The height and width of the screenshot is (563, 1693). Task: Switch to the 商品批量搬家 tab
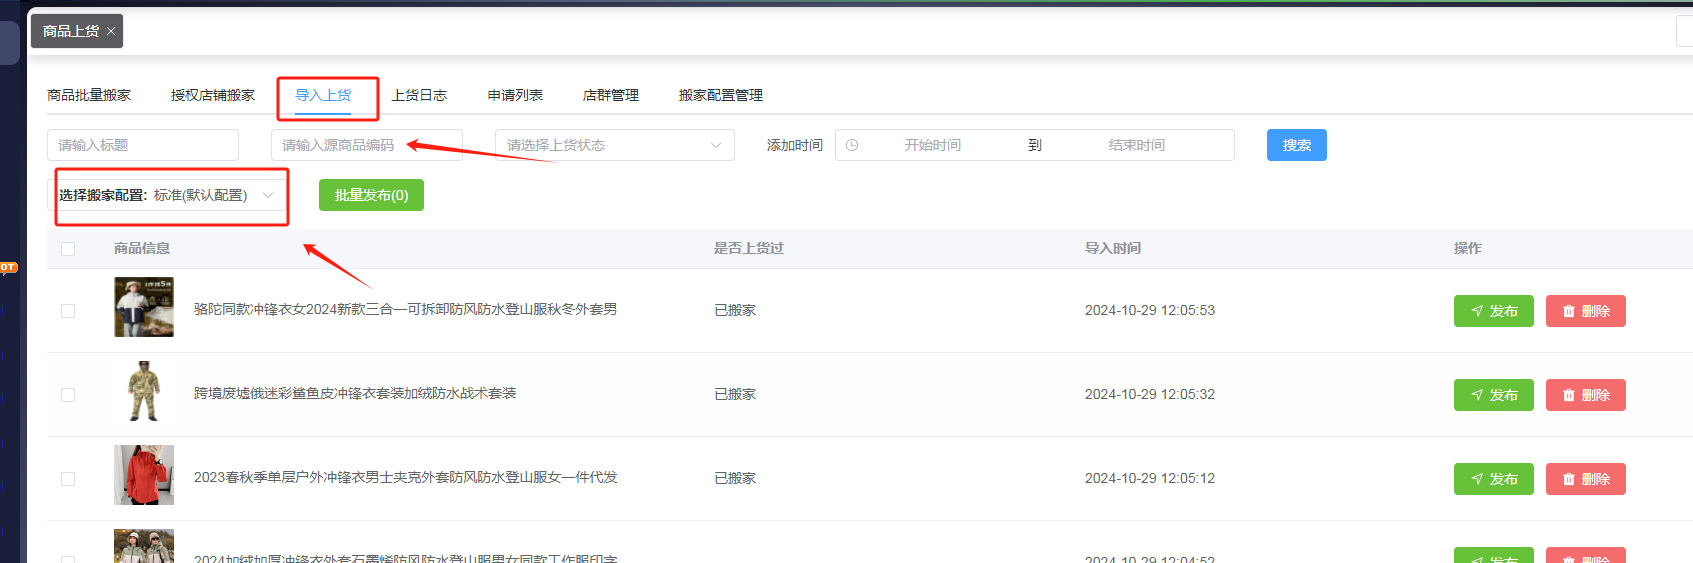tap(89, 95)
